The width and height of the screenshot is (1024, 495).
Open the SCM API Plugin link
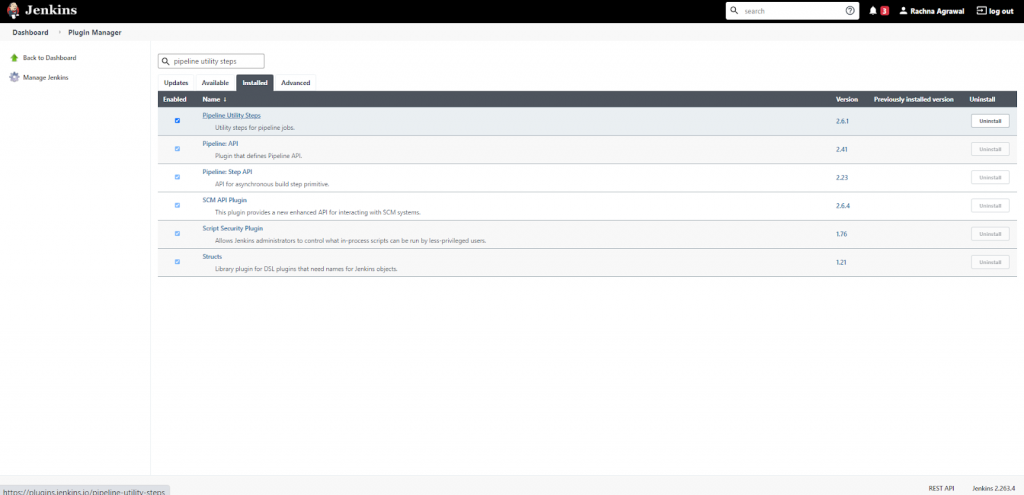225,200
